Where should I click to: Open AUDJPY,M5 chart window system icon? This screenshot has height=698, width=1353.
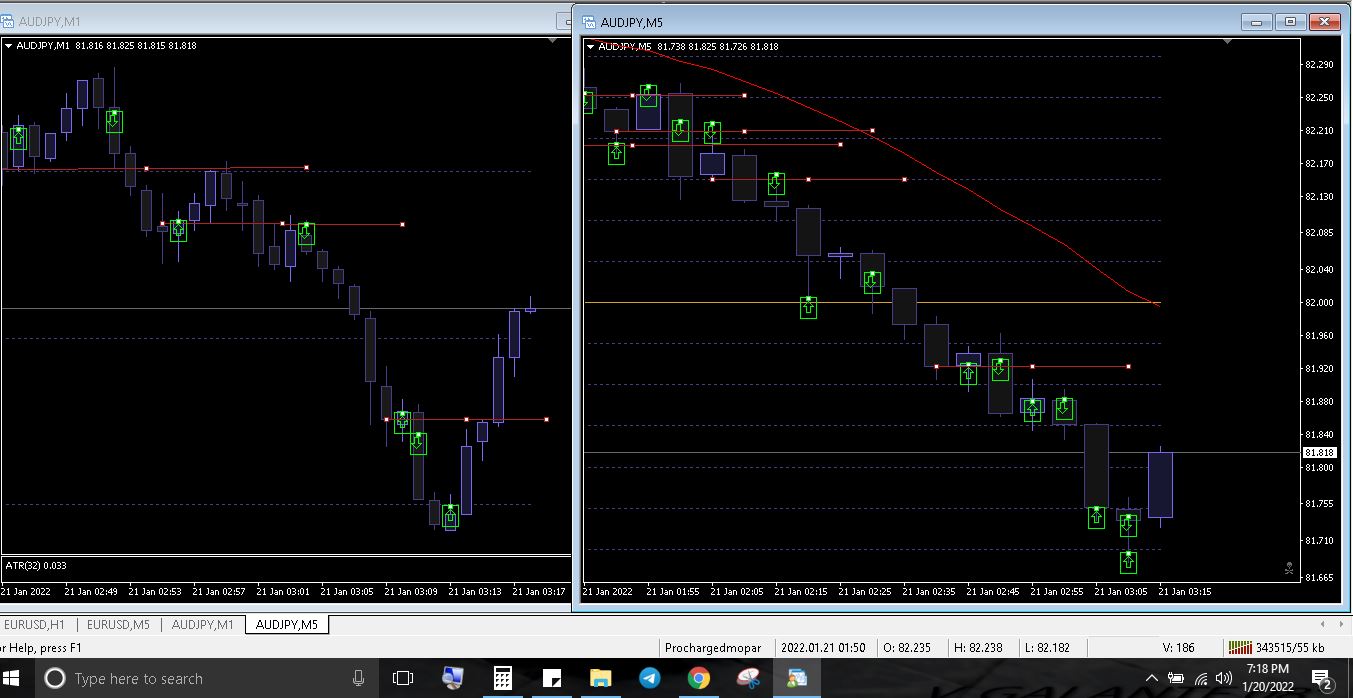(x=588, y=22)
